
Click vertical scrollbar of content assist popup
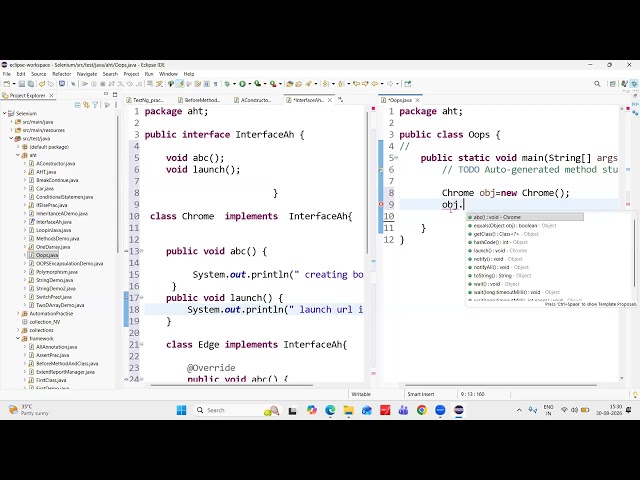(x=634, y=253)
